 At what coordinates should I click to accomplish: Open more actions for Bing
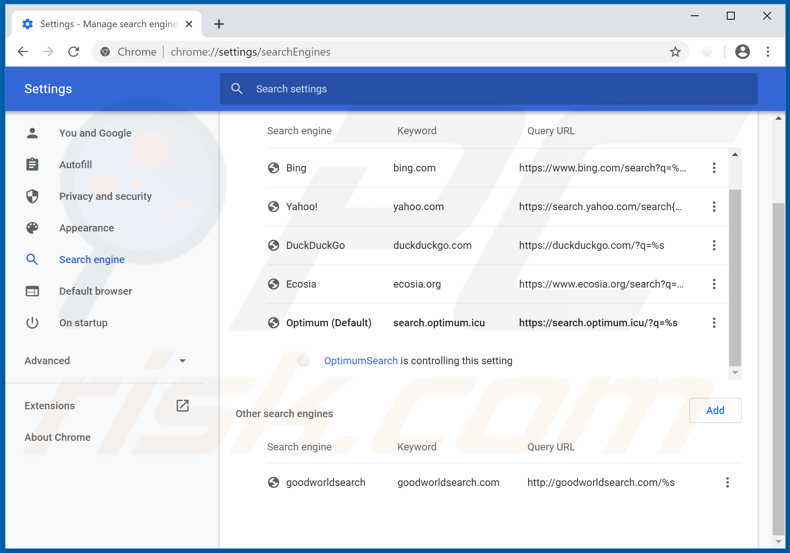pos(714,168)
